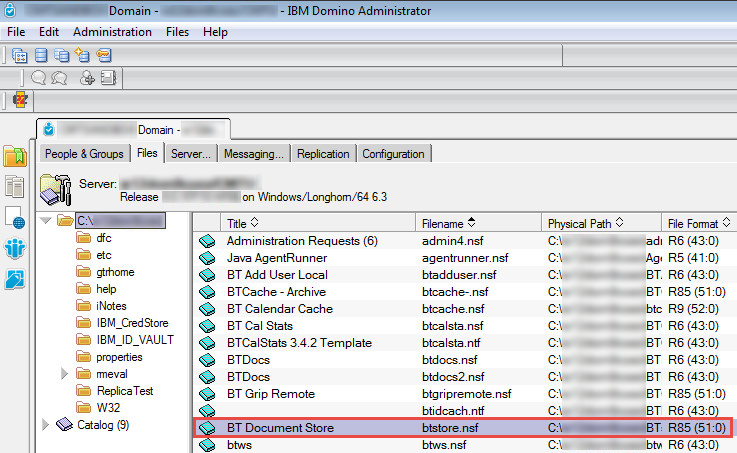The height and width of the screenshot is (453, 737).
Task: Select the dfc folder
Action: point(104,238)
